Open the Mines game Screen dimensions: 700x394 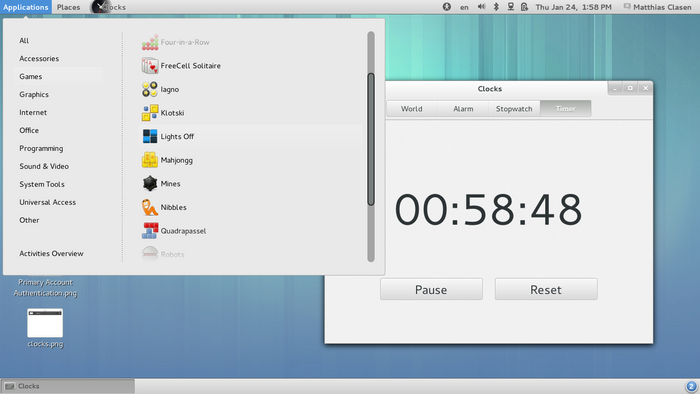tap(161, 184)
